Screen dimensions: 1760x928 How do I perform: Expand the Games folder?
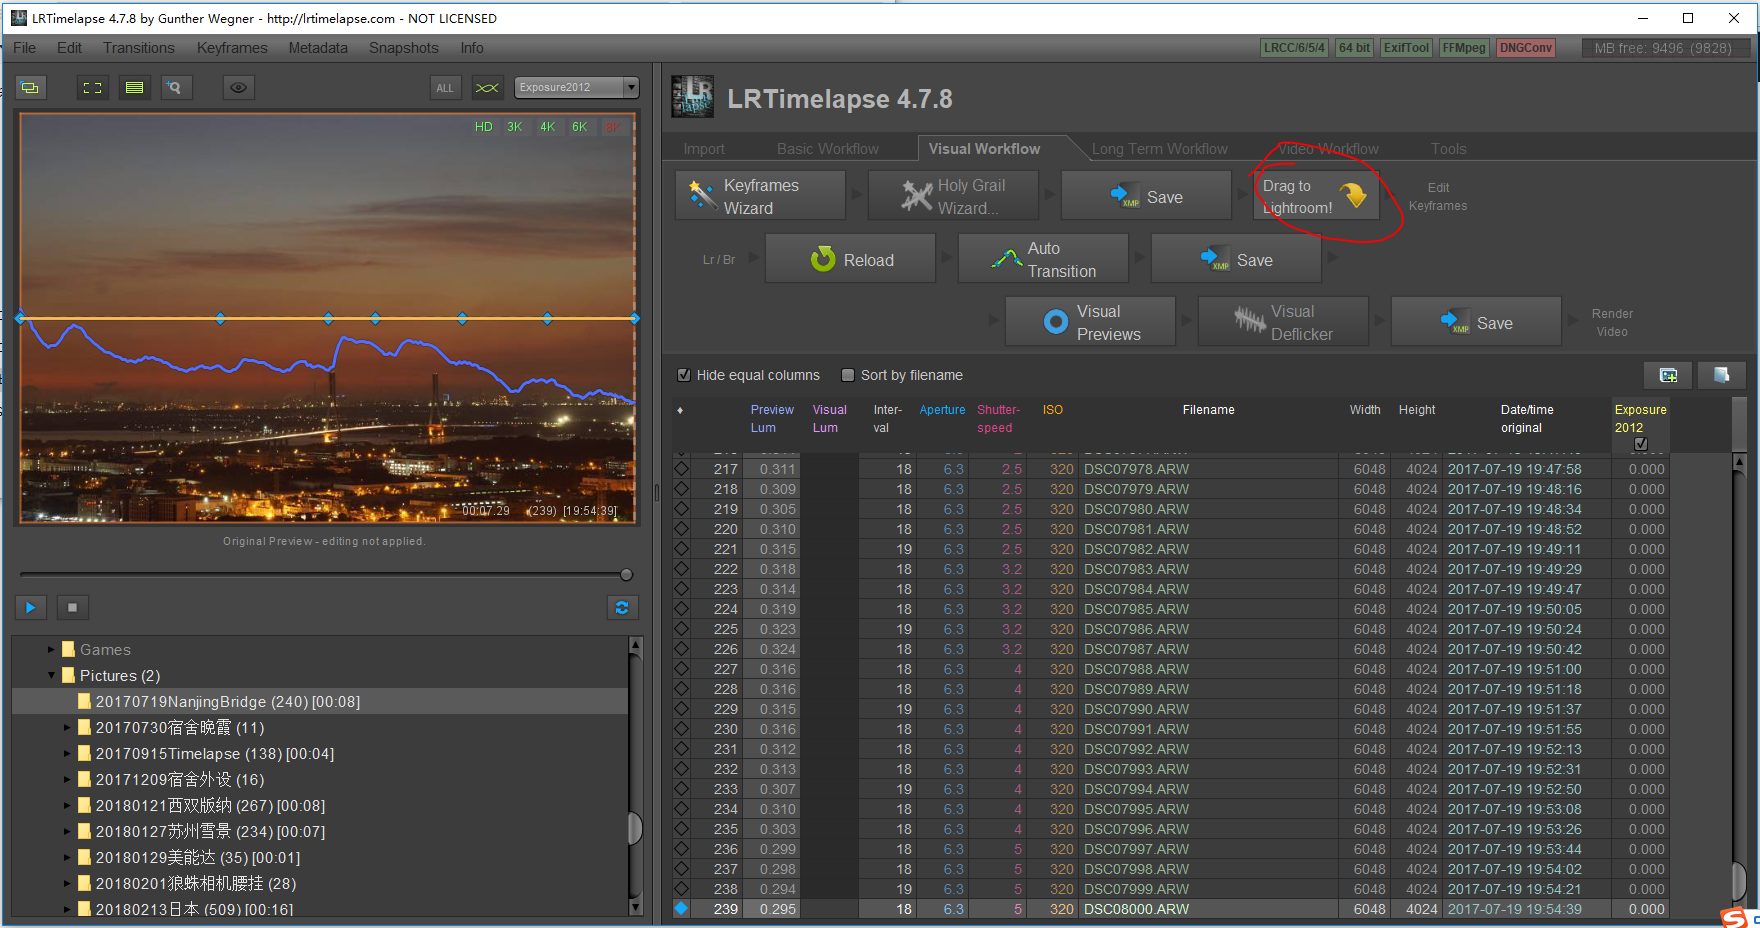(x=51, y=650)
